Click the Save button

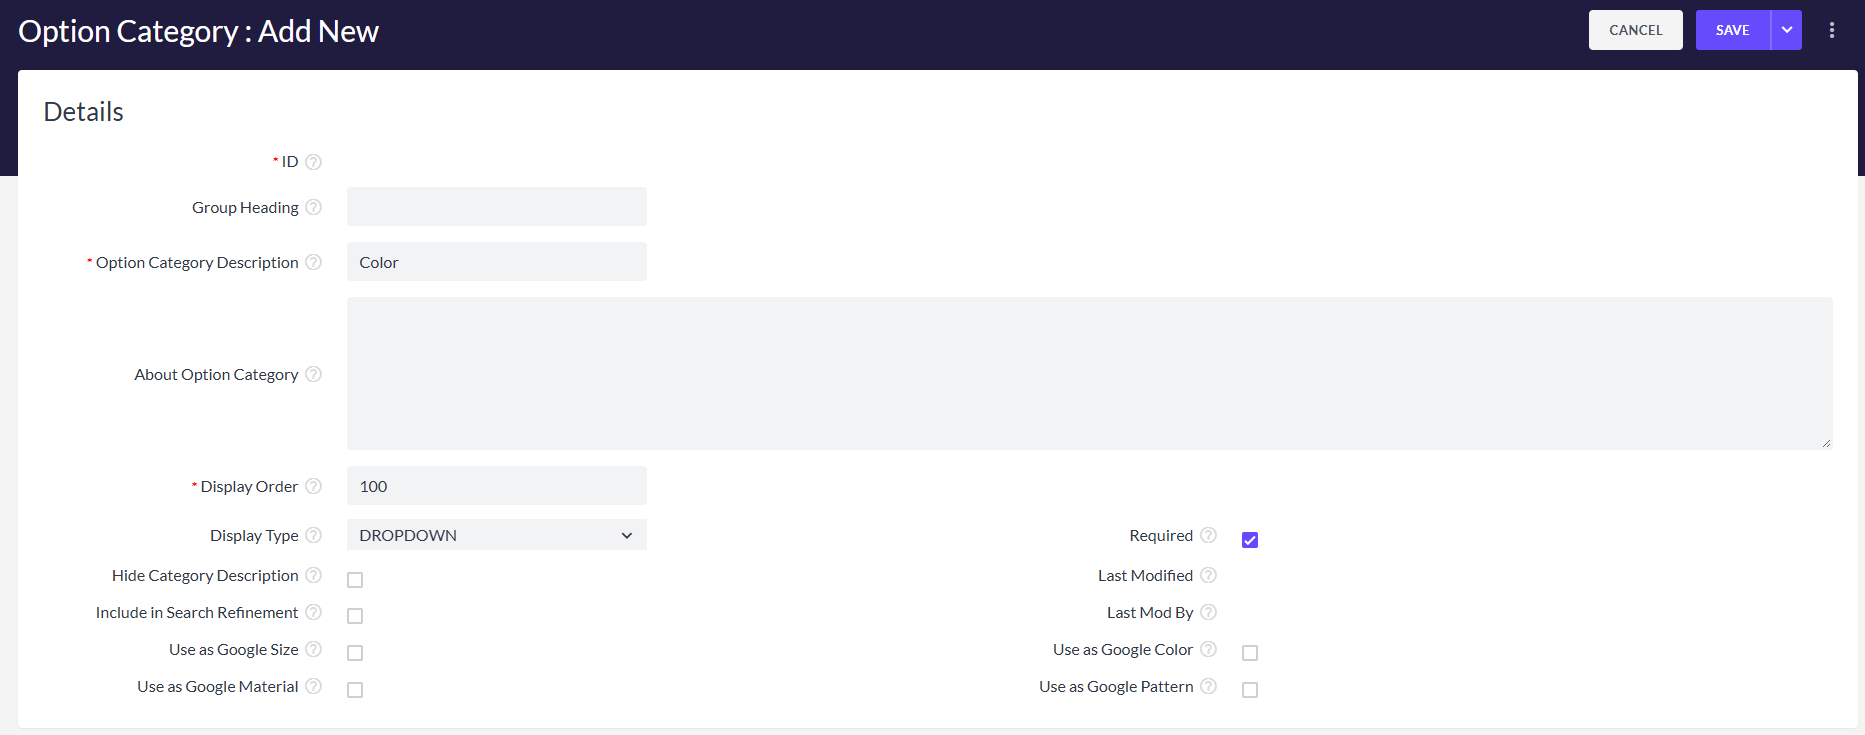pos(1732,30)
